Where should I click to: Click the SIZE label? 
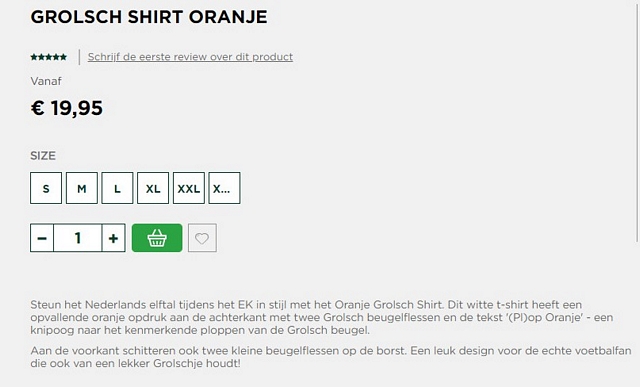tap(43, 156)
